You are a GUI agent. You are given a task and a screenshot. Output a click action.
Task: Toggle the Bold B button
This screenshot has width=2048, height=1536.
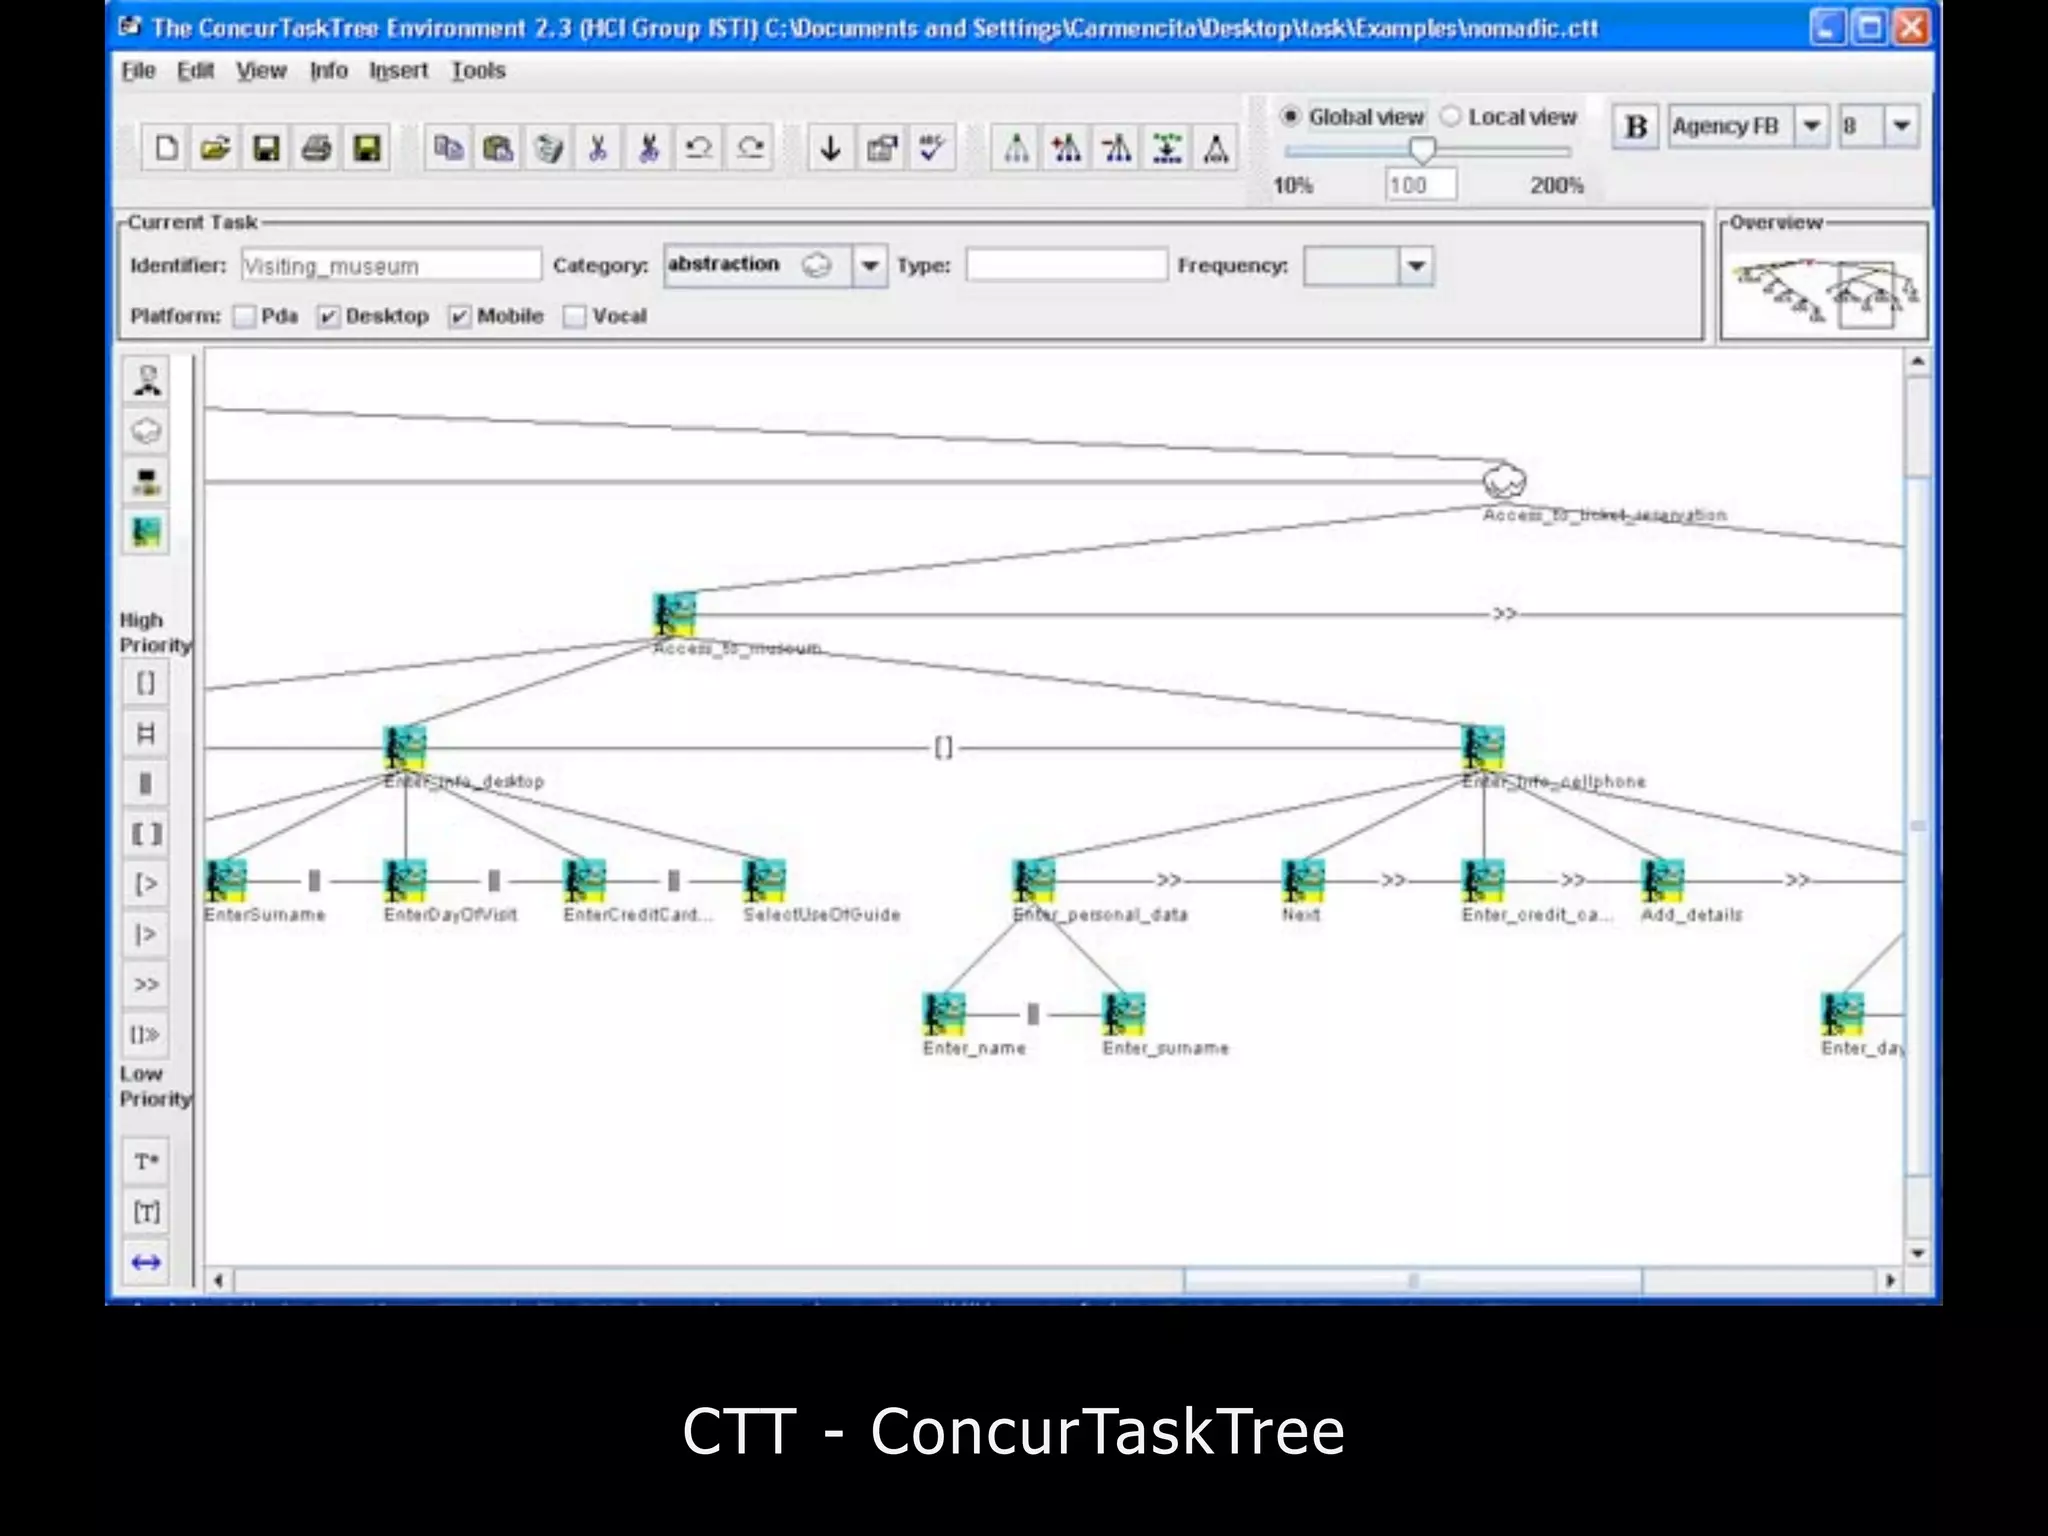[x=1636, y=127]
